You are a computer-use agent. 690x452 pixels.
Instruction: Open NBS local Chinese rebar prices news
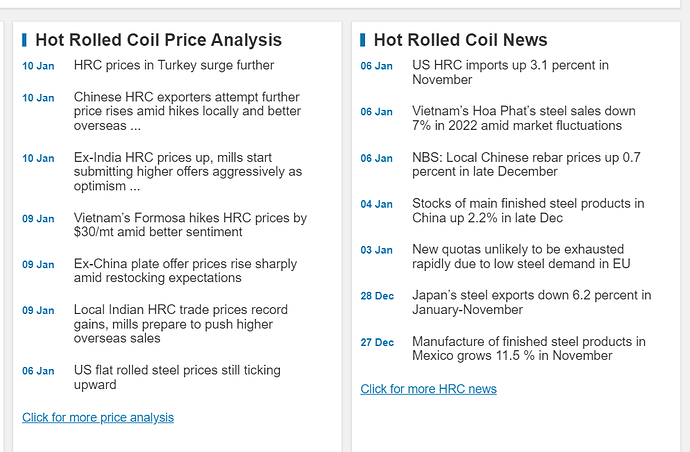[x=526, y=164]
